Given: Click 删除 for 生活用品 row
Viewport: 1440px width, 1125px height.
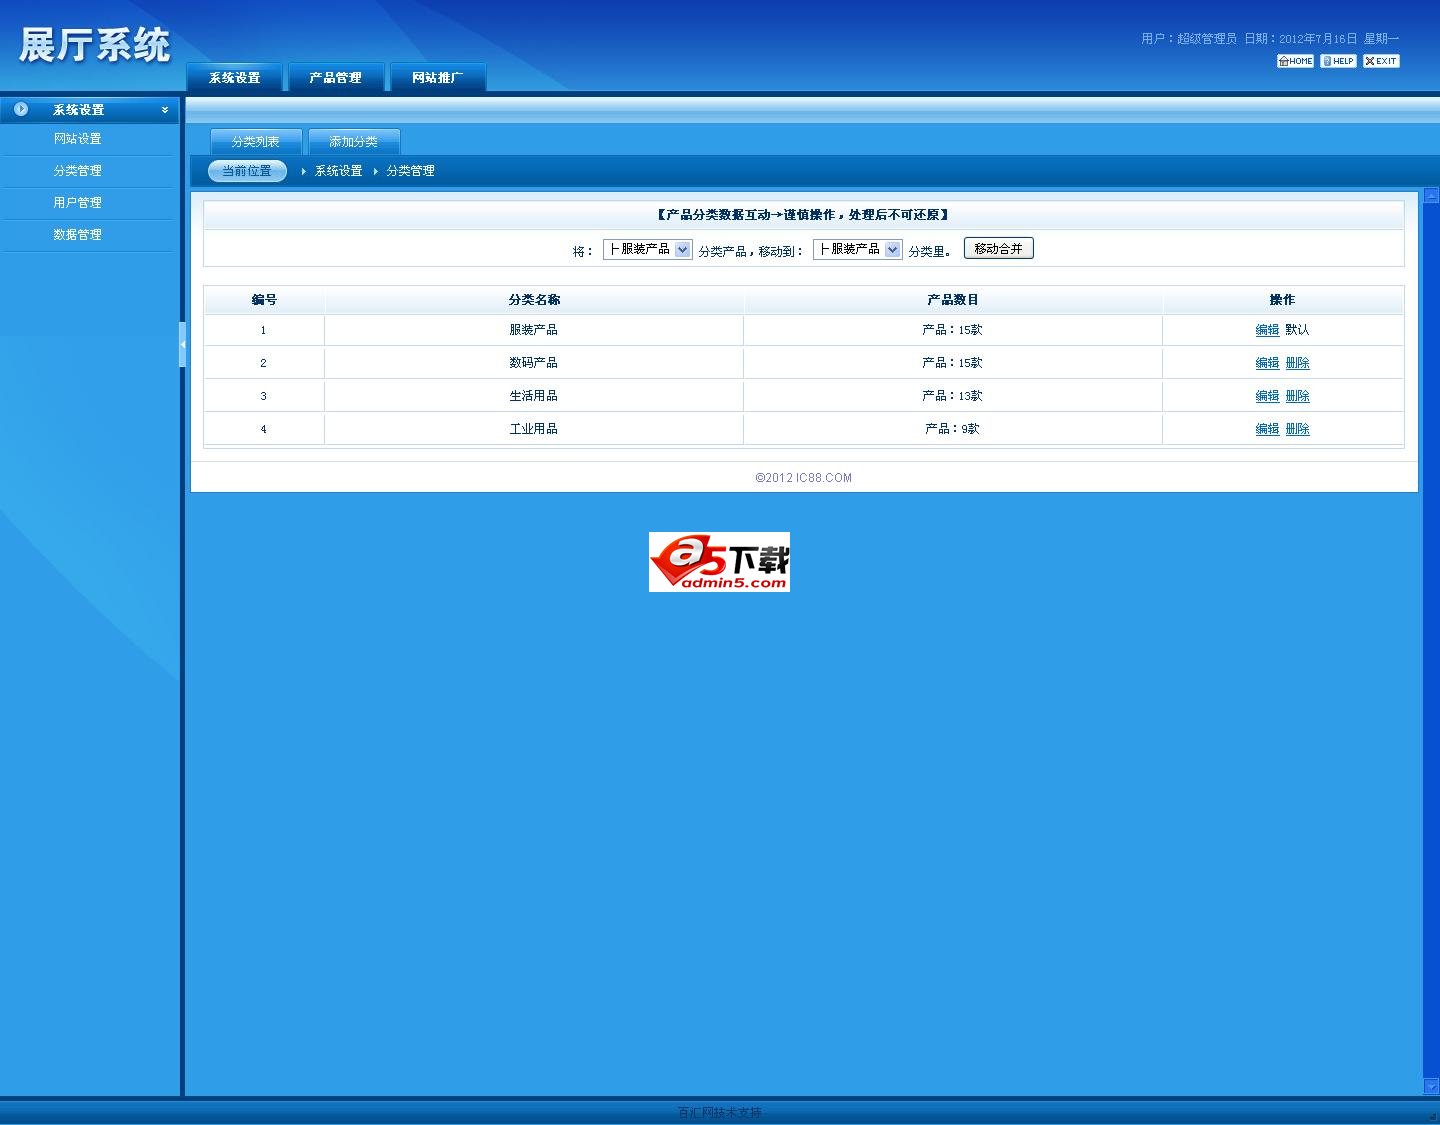Looking at the screenshot, I should pos(1297,396).
